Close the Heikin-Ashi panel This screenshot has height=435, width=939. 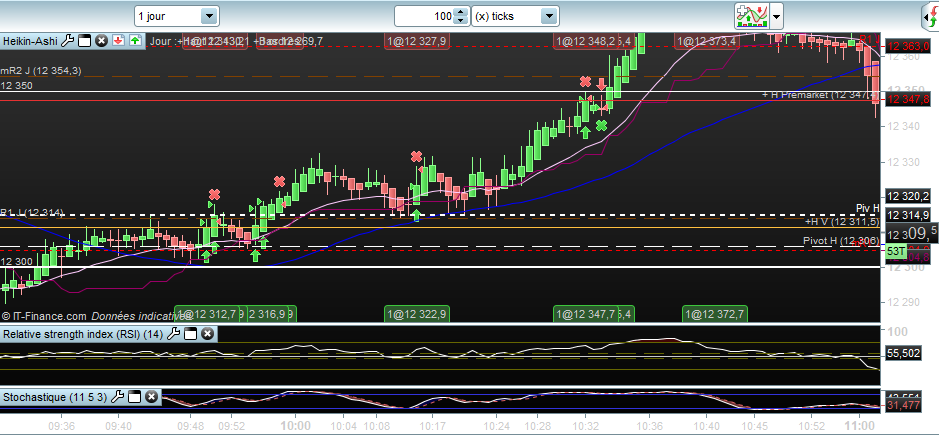102,41
